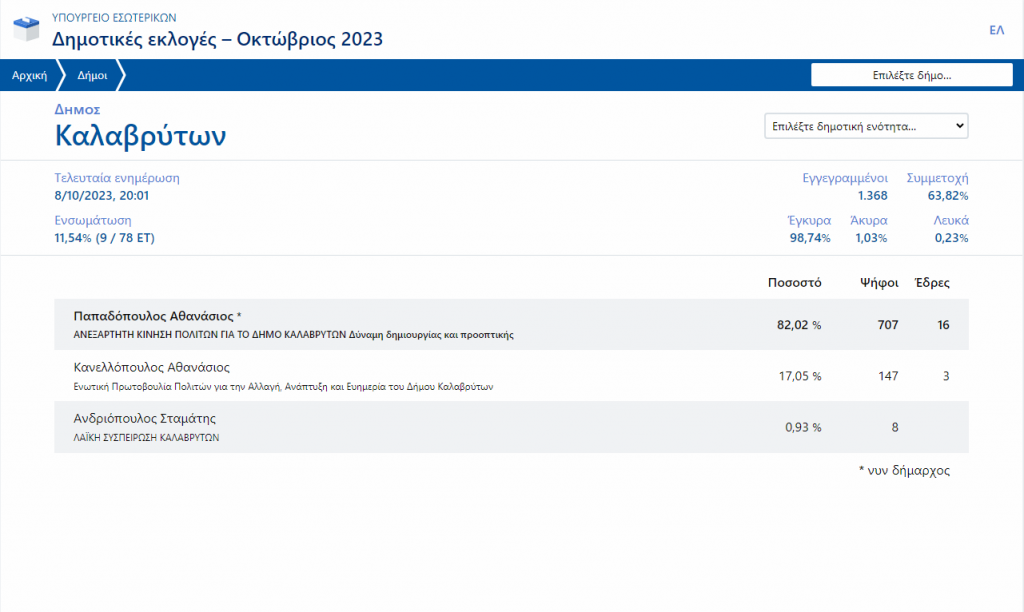Click the Έγκυρα value 98,74%
This screenshot has height=612, width=1024.
[x=810, y=238]
